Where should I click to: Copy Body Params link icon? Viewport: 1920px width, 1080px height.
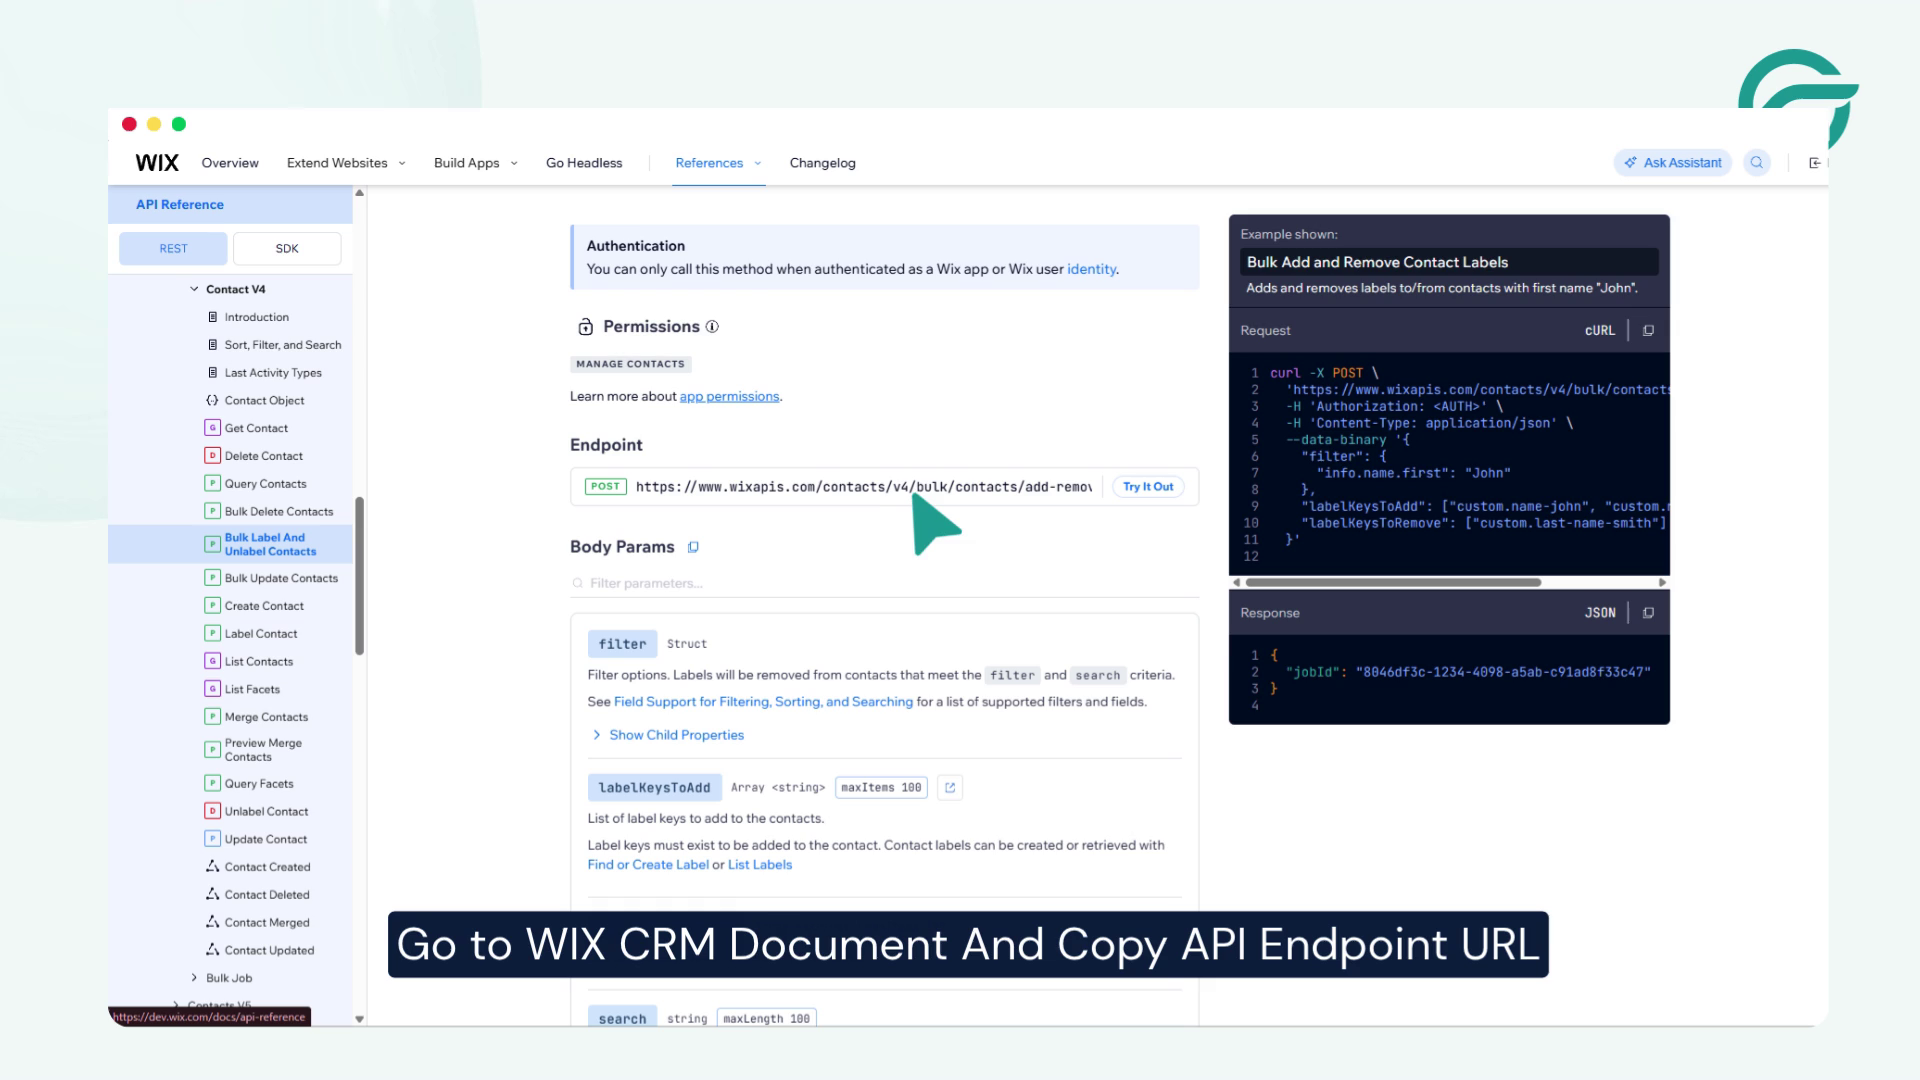[693, 547]
